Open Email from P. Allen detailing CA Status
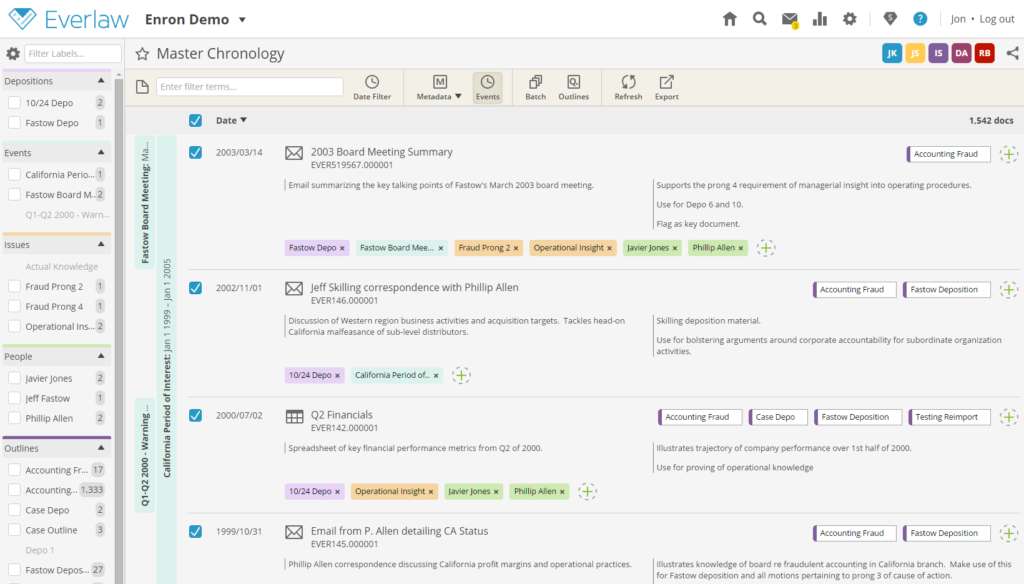 (399, 531)
